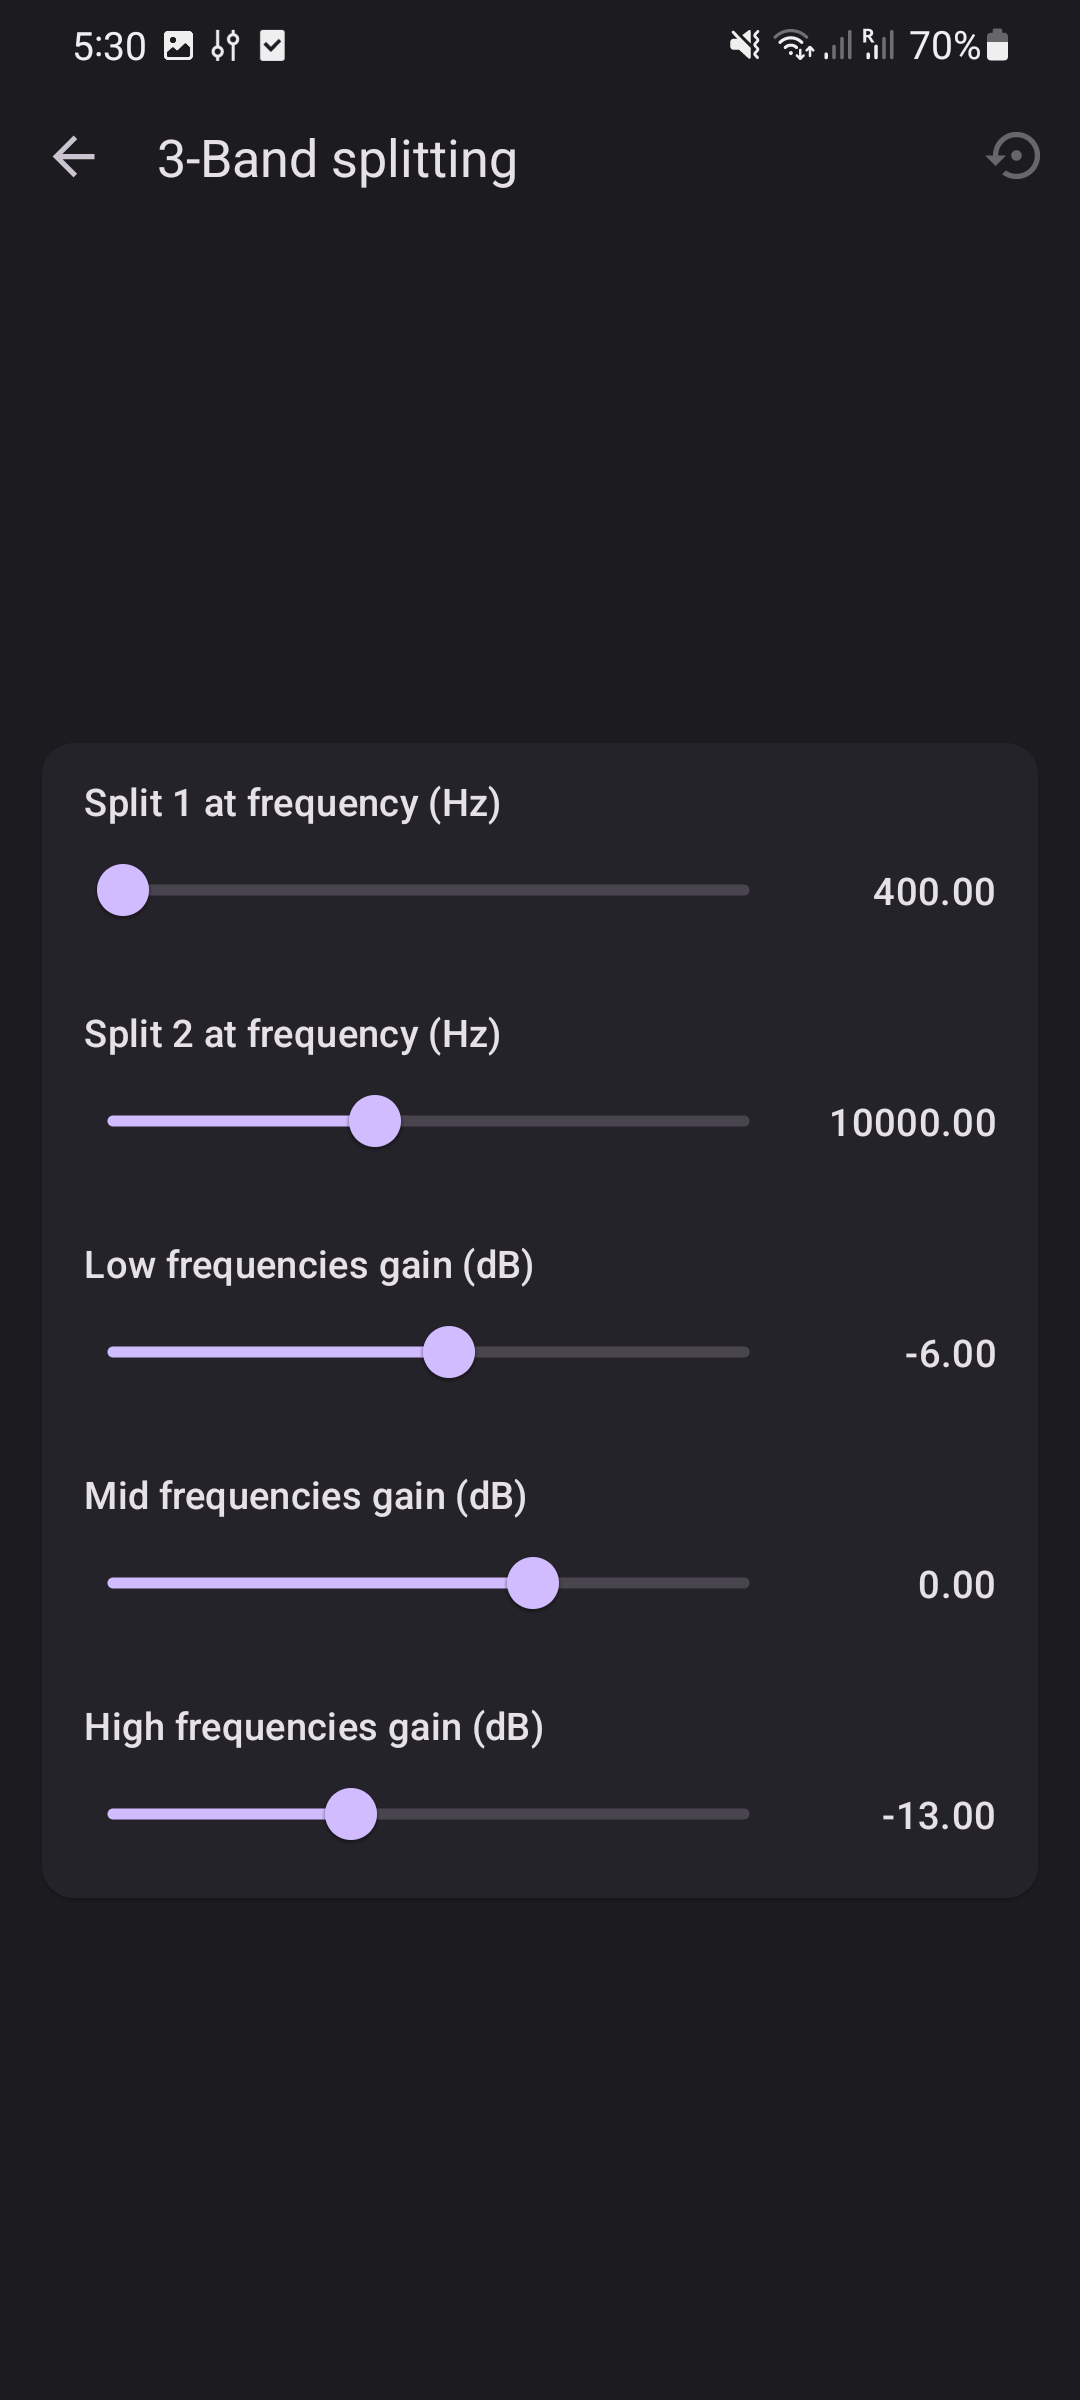Go back using the arrow icon
The image size is (1080, 2400).
pos(74,158)
